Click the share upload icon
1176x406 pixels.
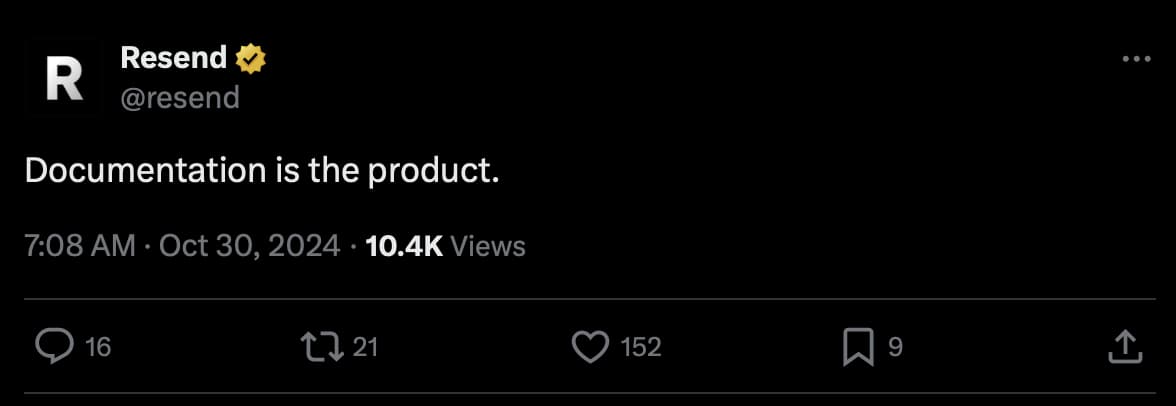point(1125,347)
